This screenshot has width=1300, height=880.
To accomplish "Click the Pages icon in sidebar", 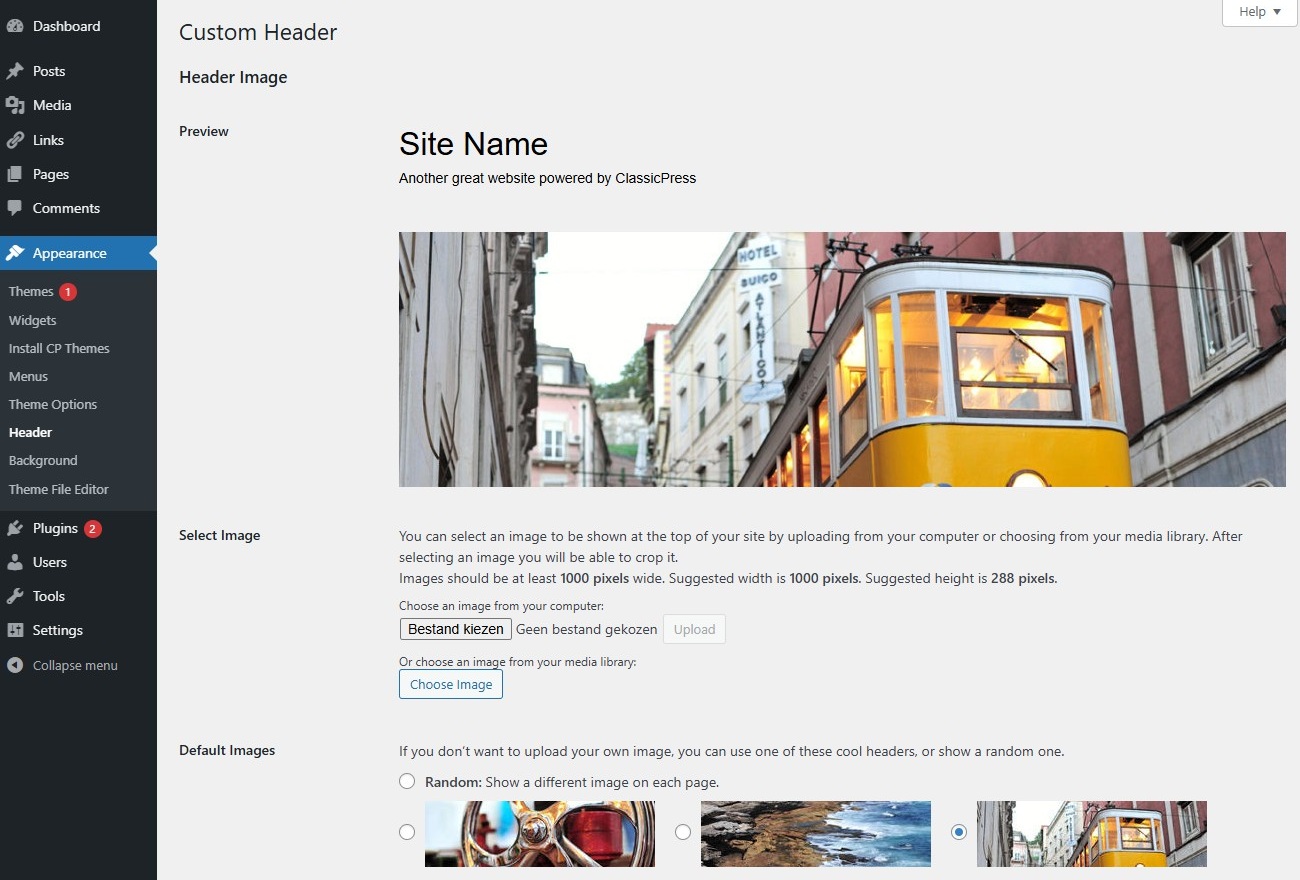I will click(x=15, y=174).
